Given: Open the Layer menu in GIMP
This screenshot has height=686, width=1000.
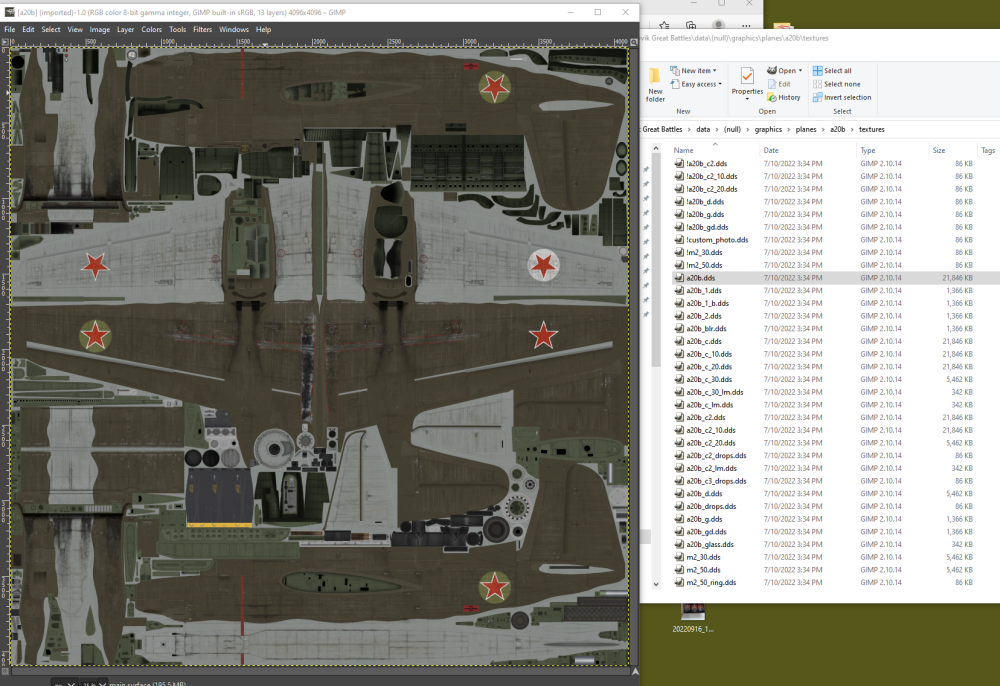Looking at the screenshot, I should coord(125,30).
